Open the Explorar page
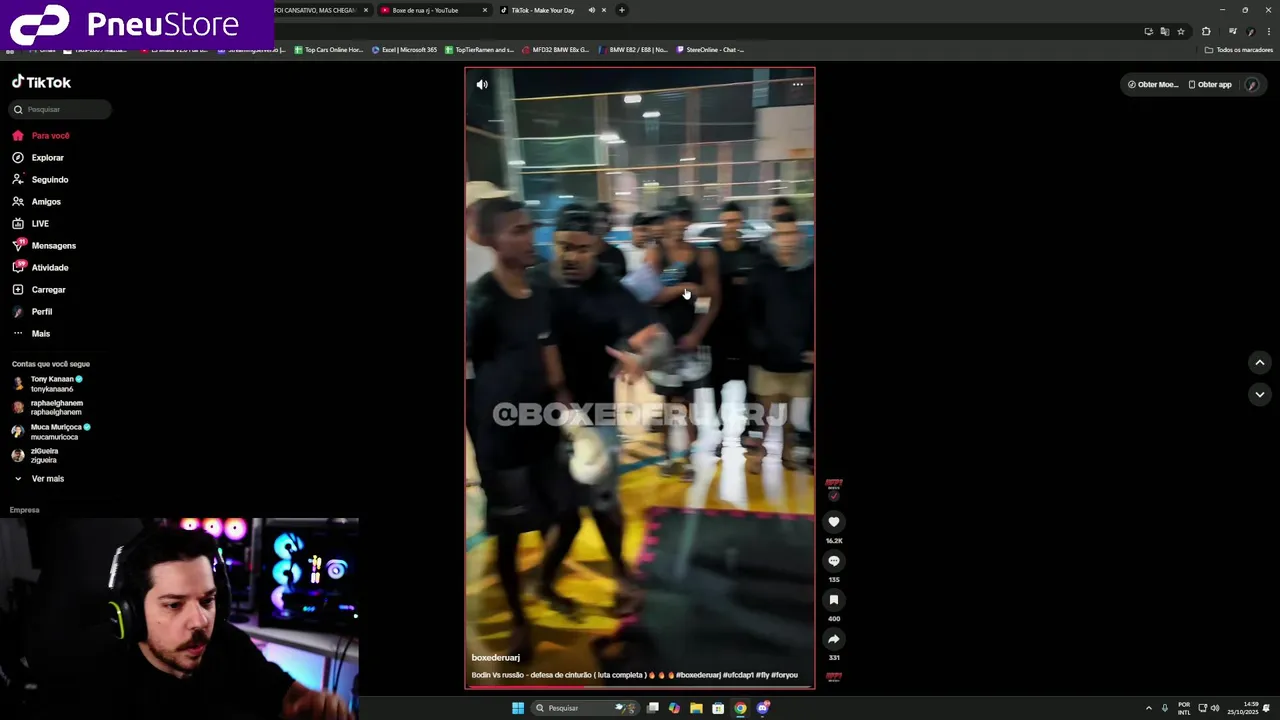 tap(38, 158)
